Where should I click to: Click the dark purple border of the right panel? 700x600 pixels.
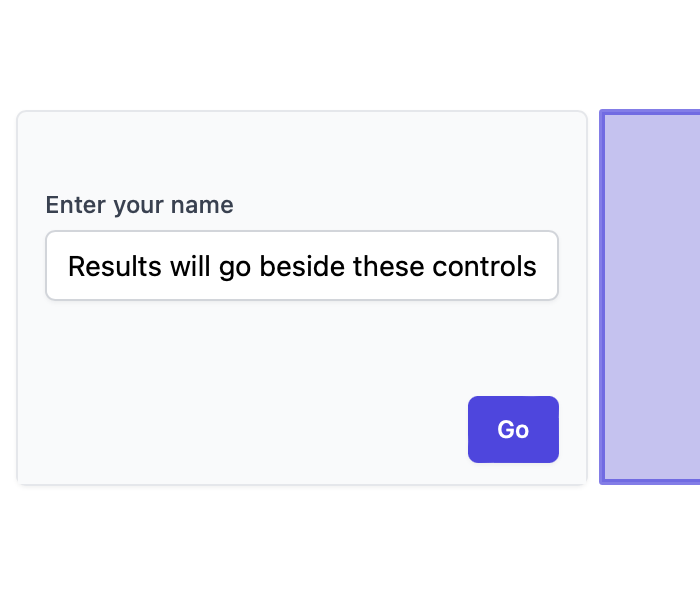click(602, 297)
